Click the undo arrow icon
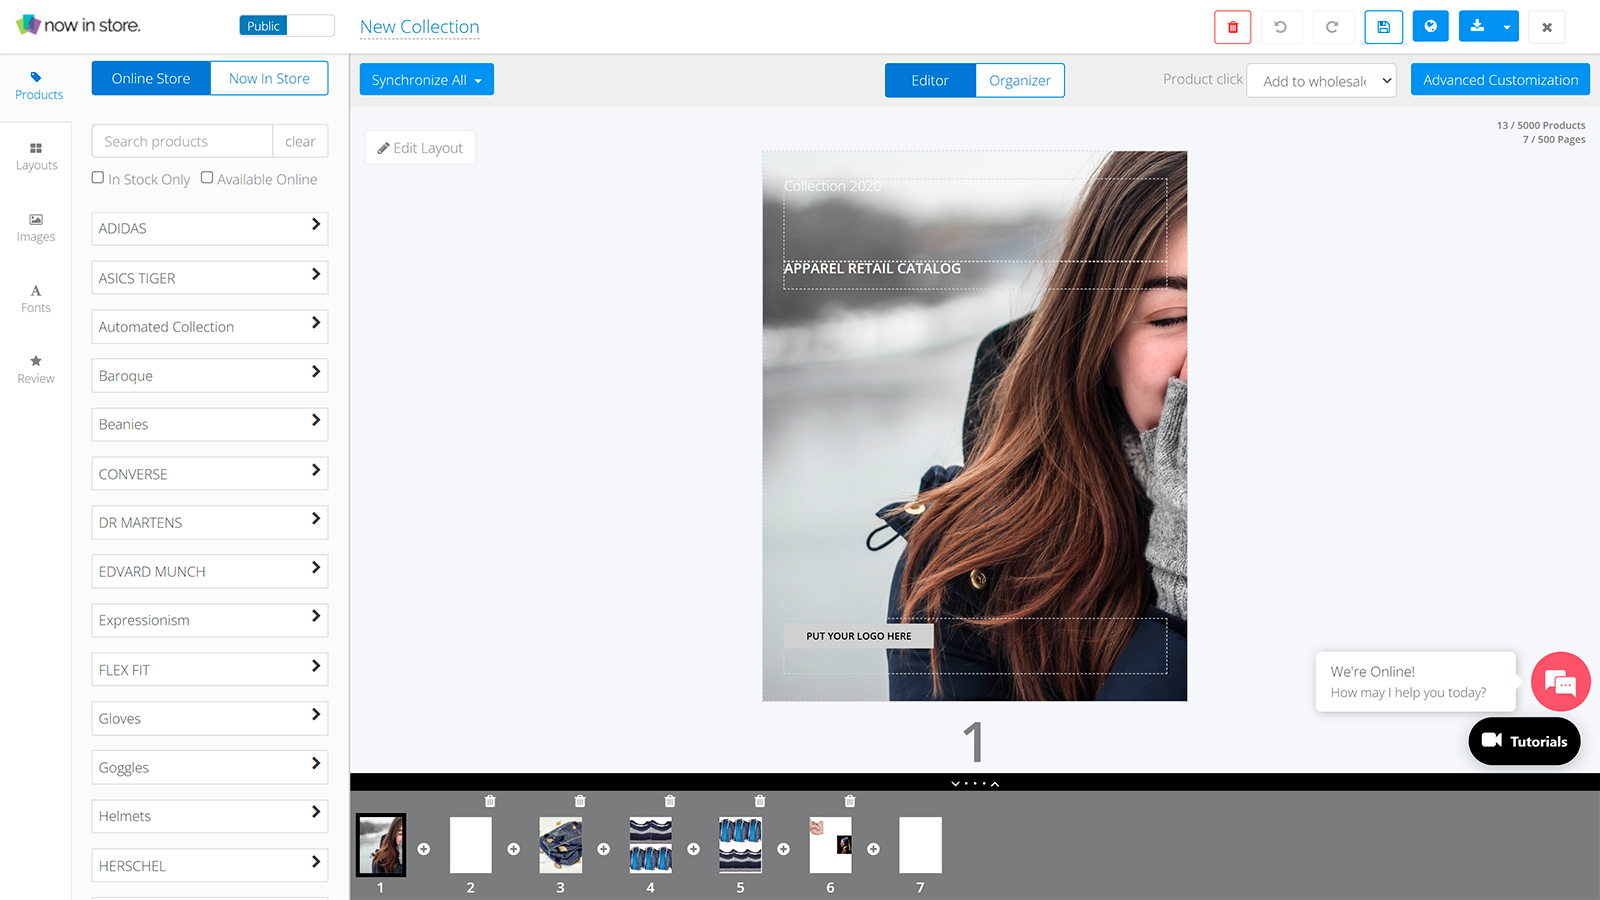Screen dimensions: 1600x900 click(x=1280, y=27)
